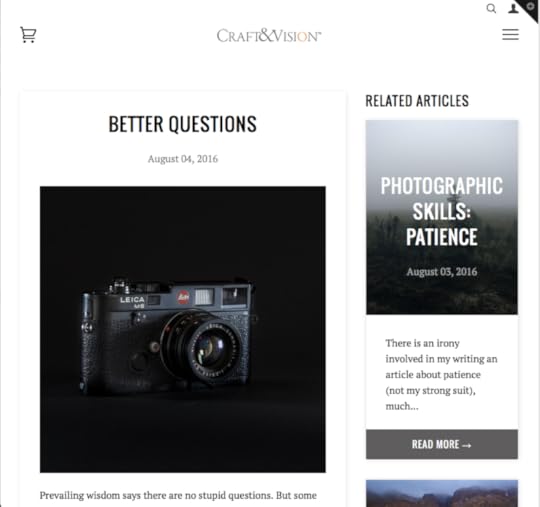Open the user account icon

pyautogui.click(x=513, y=8)
